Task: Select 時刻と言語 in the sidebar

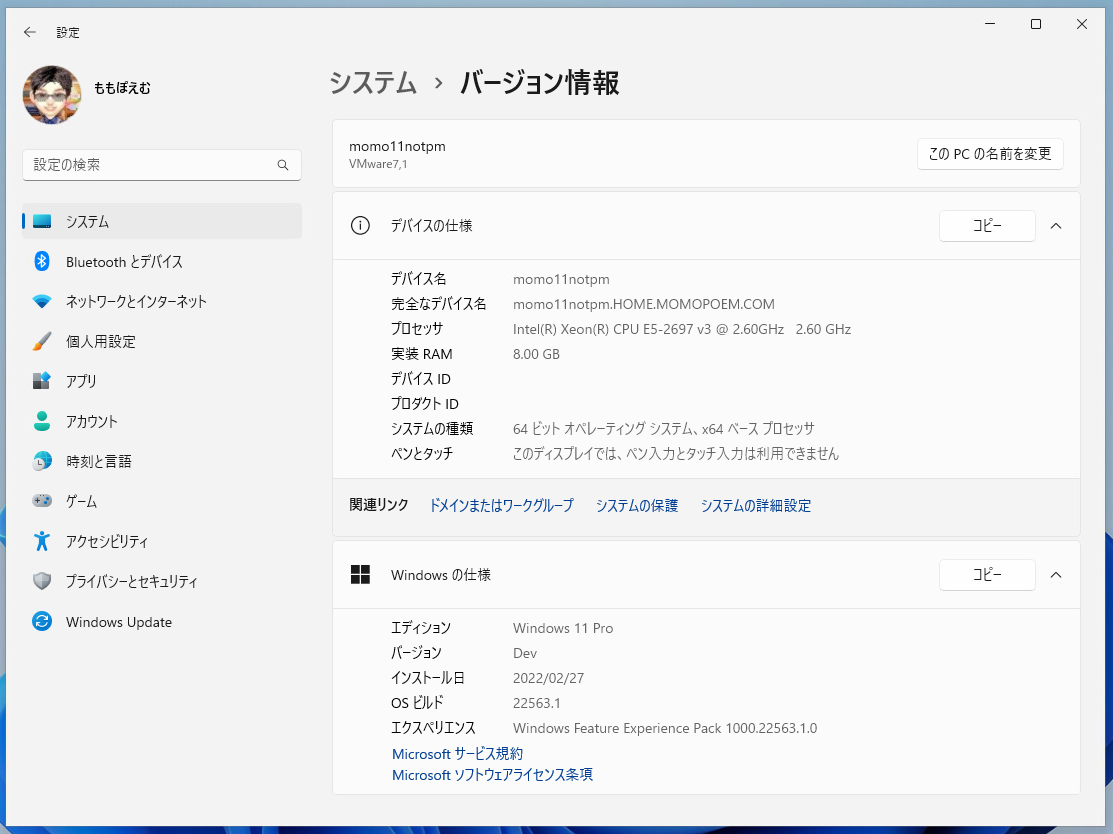Action: click(x=99, y=461)
